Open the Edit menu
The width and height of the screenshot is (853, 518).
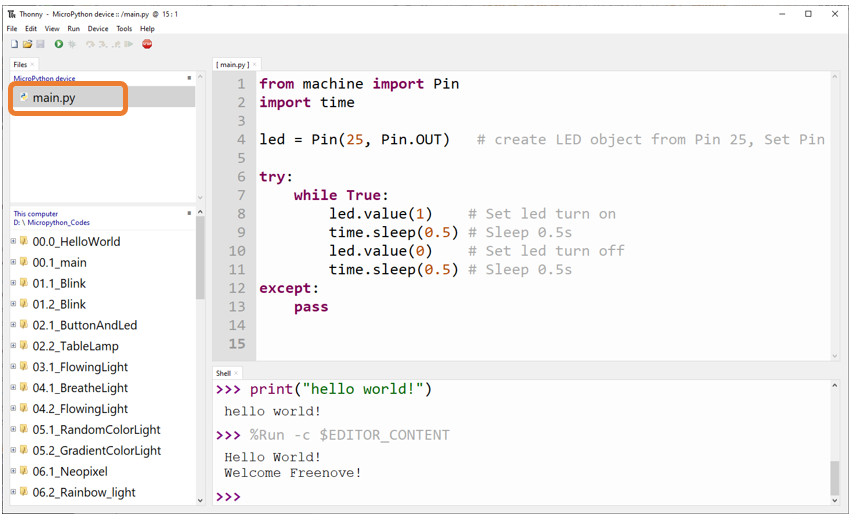[31, 28]
